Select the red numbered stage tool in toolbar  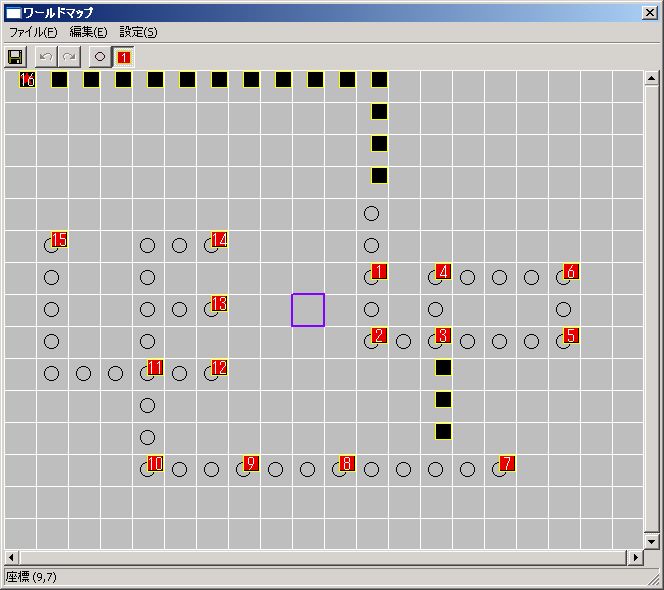(123, 57)
